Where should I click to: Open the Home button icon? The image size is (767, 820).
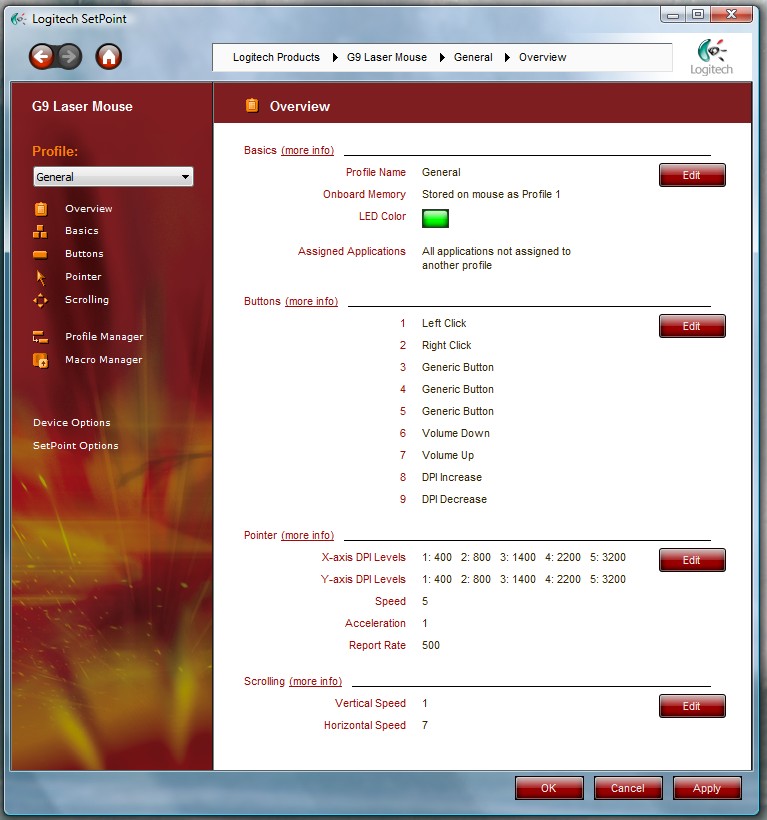click(x=109, y=56)
